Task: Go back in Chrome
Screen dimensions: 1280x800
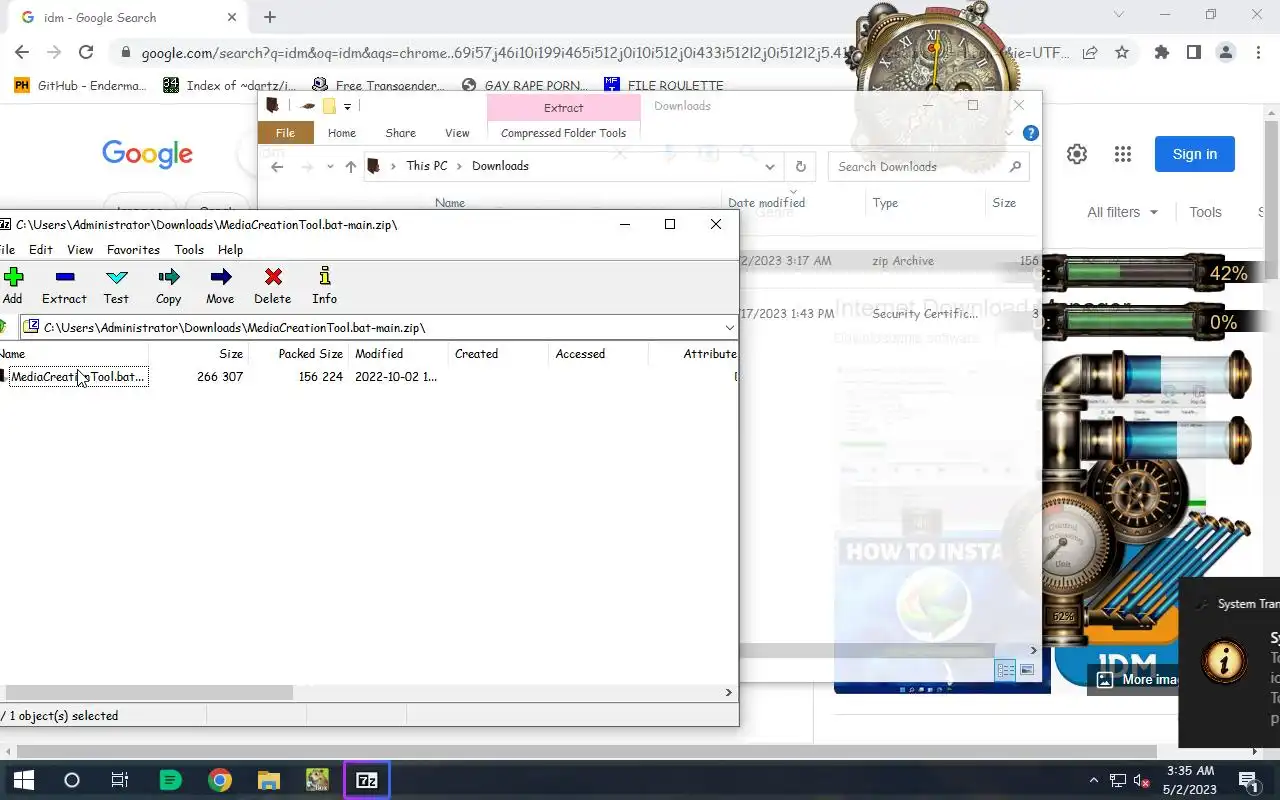Action: (x=22, y=52)
